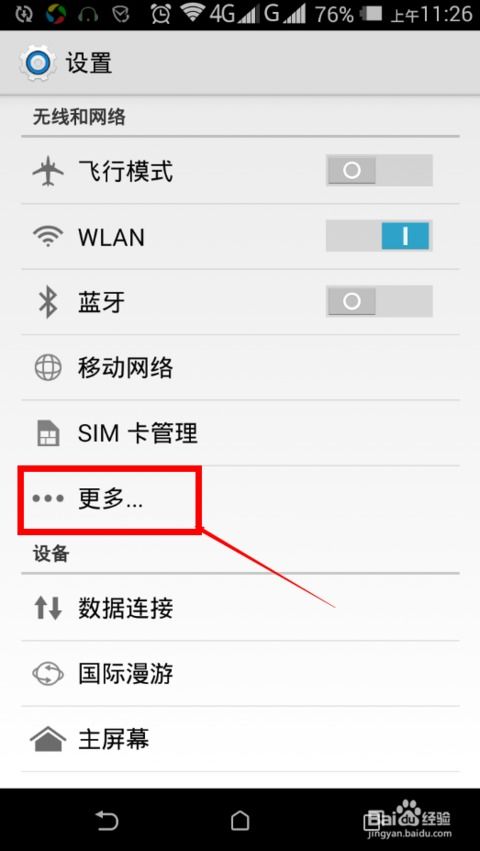Toggle the 飞行模式 airplane mode switch
The width and height of the screenshot is (480, 851).
click(x=379, y=171)
